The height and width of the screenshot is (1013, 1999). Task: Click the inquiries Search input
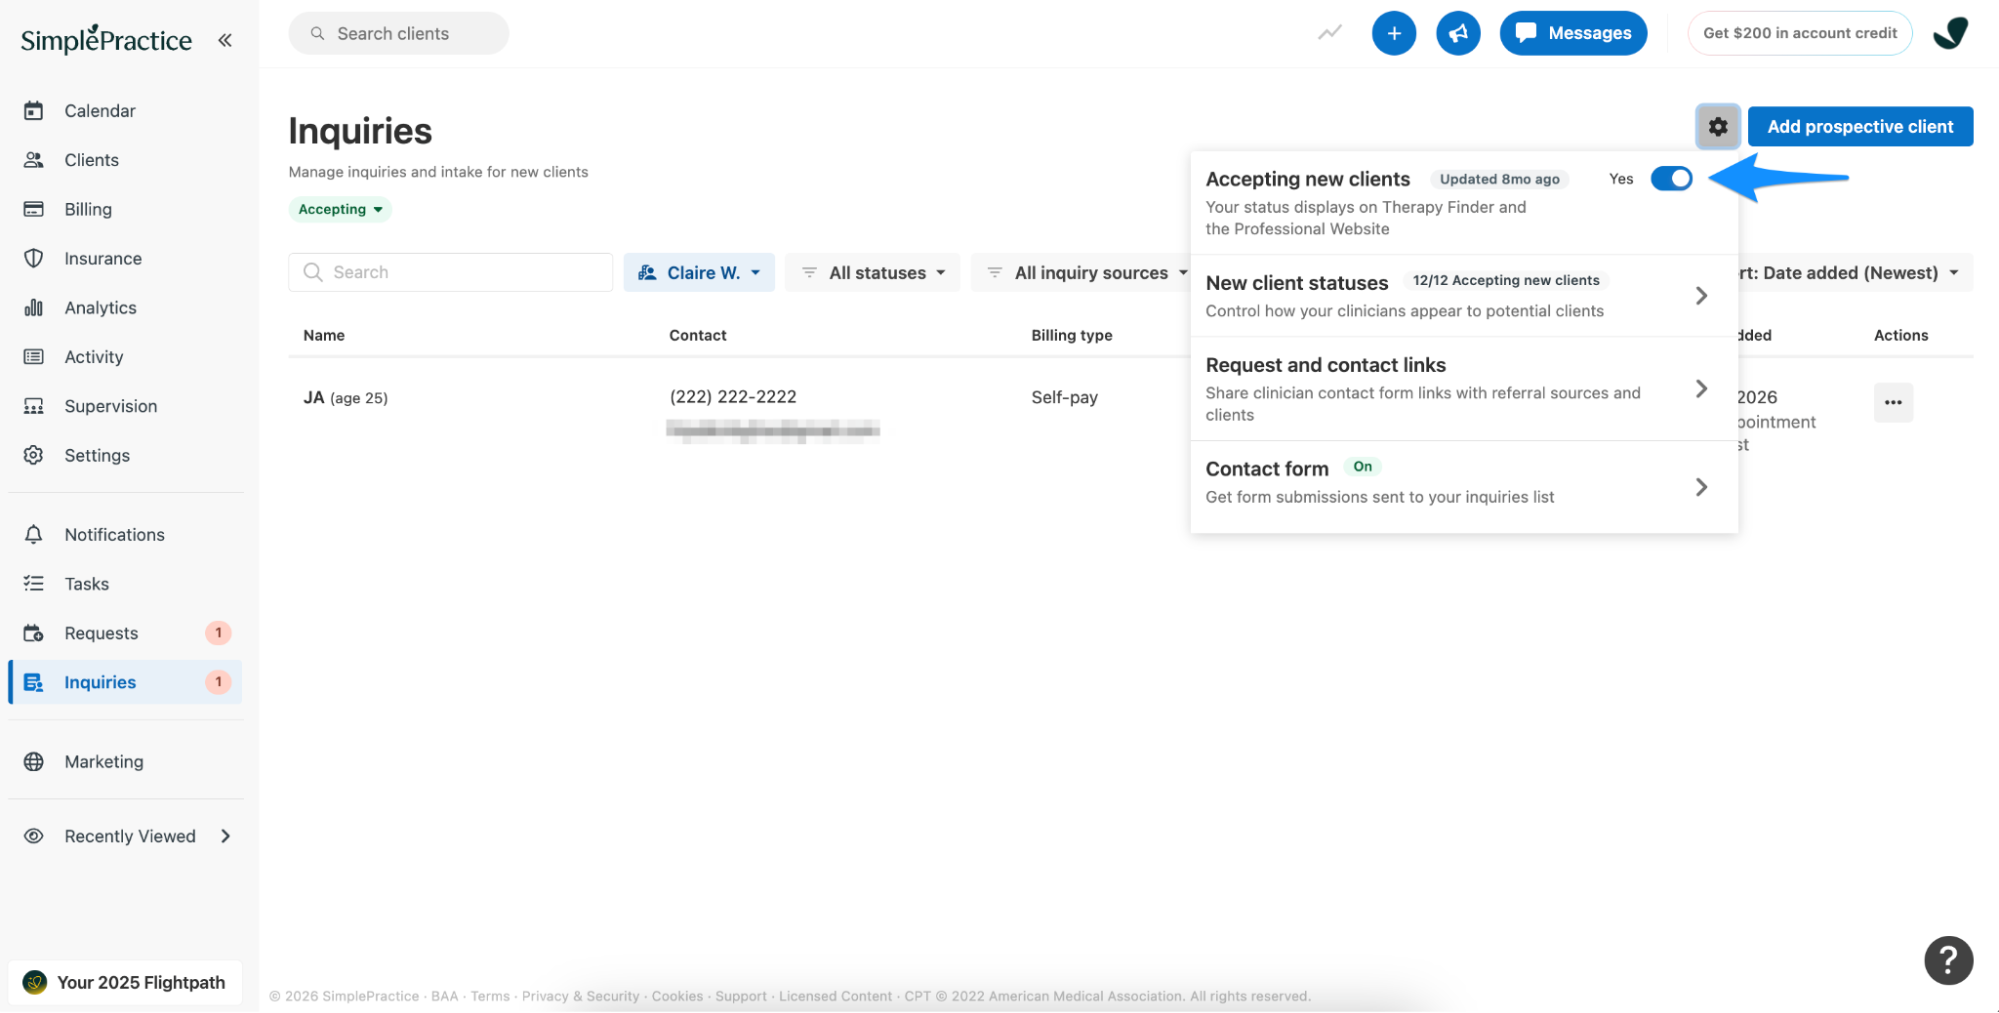(x=451, y=272)
